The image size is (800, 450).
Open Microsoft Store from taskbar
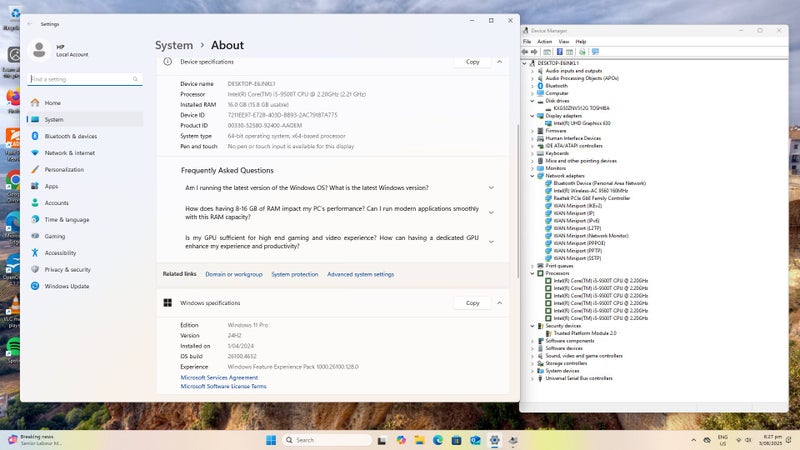[x=457, y=440]
